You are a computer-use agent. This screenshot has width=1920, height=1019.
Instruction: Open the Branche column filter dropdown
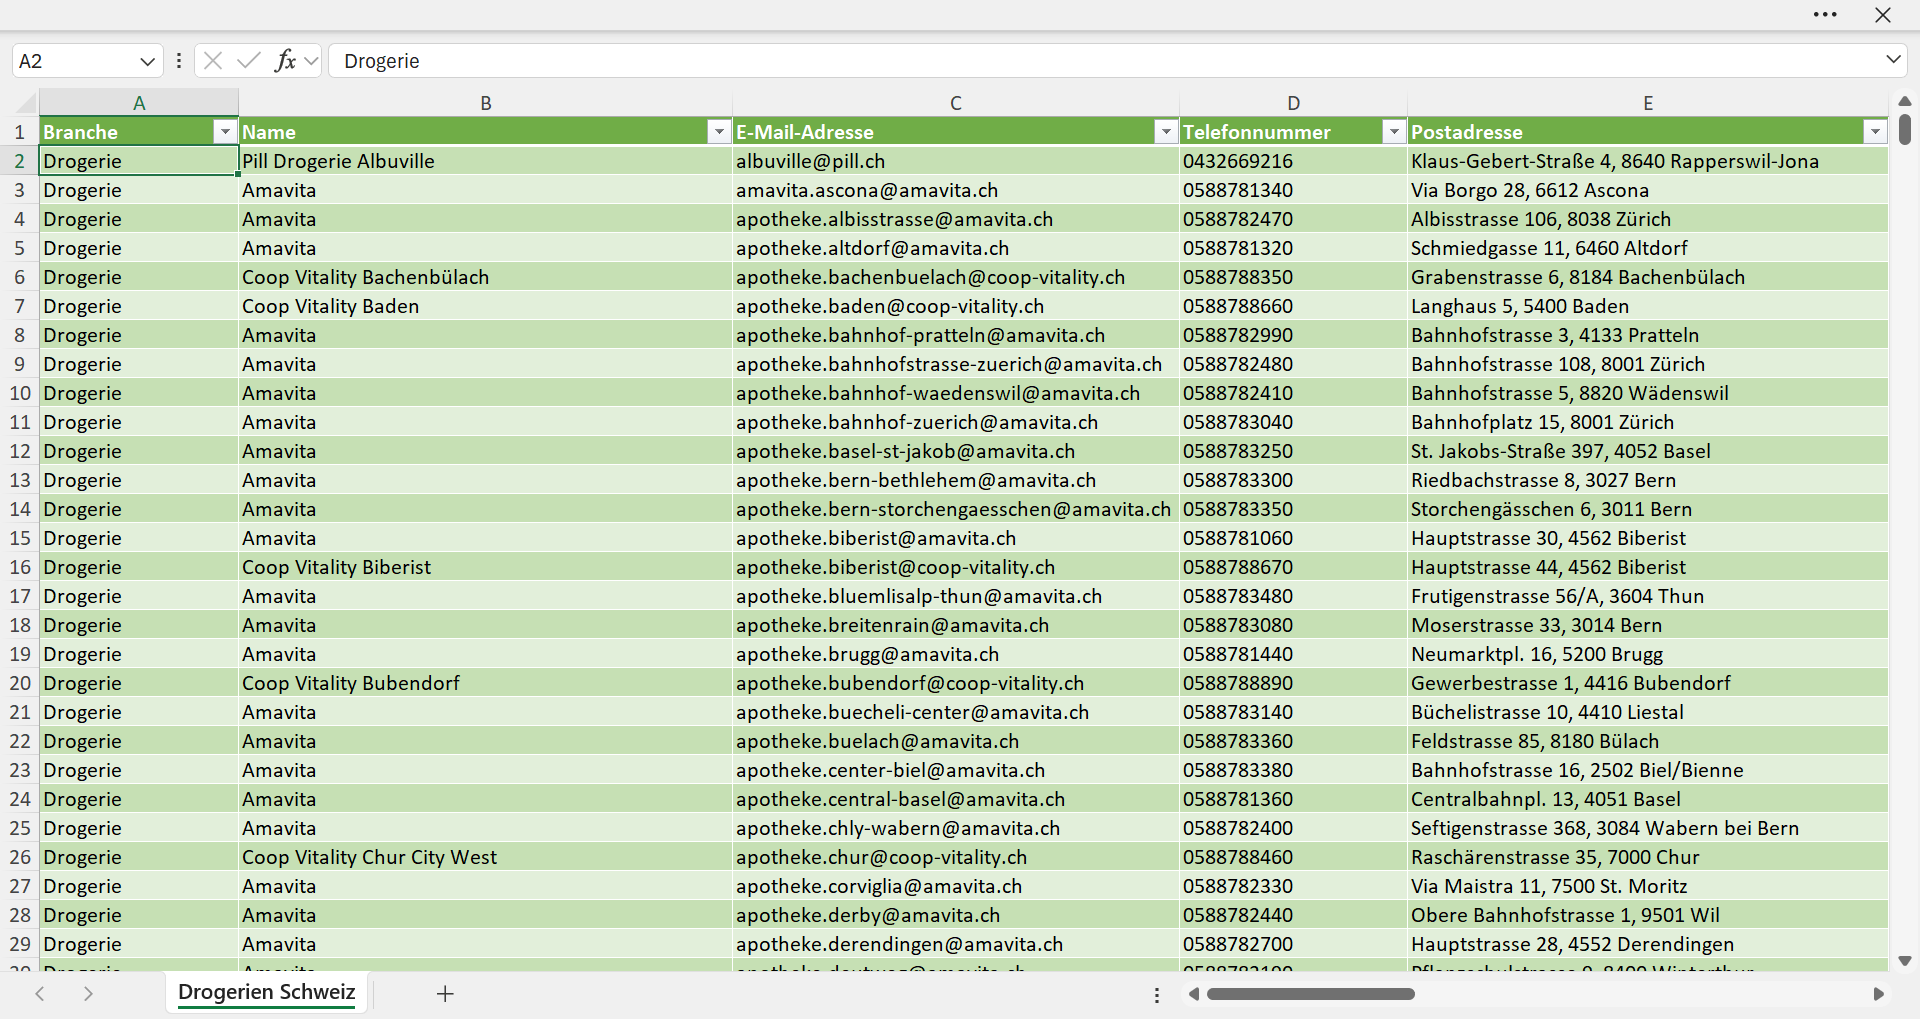coord(225,132)
